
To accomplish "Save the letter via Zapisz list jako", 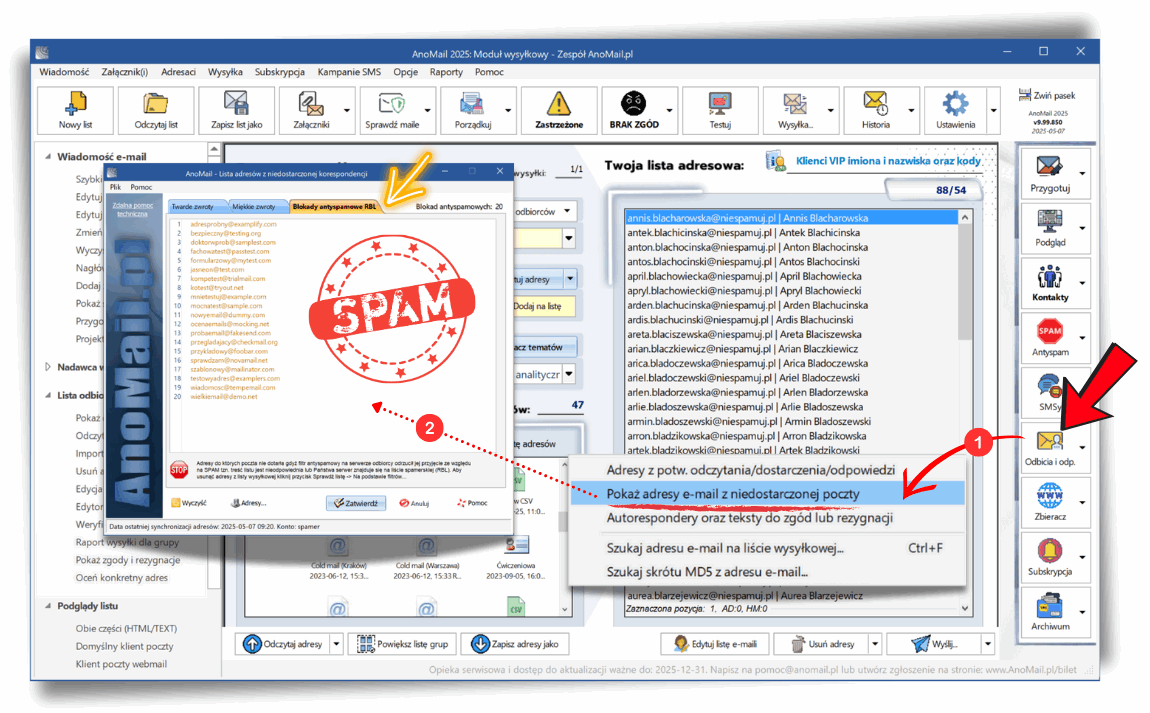I will [x=236, y=110].
